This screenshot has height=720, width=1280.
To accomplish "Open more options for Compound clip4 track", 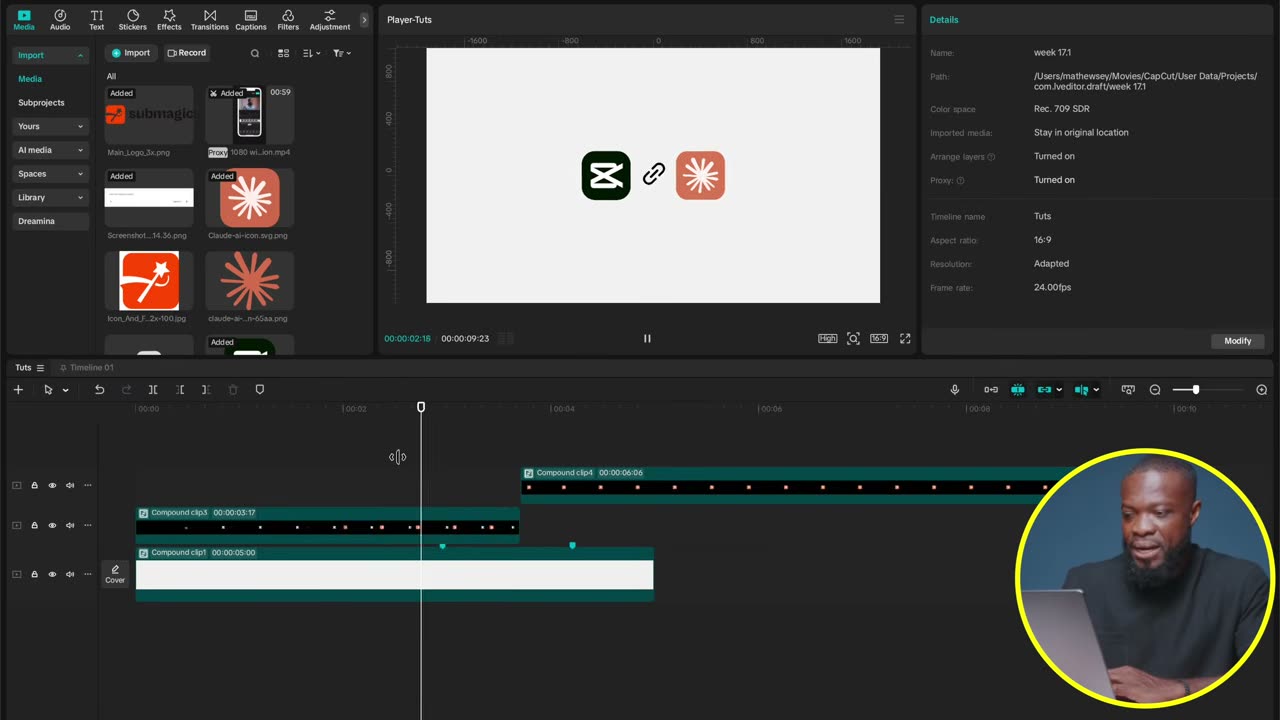I will [87, 486].
